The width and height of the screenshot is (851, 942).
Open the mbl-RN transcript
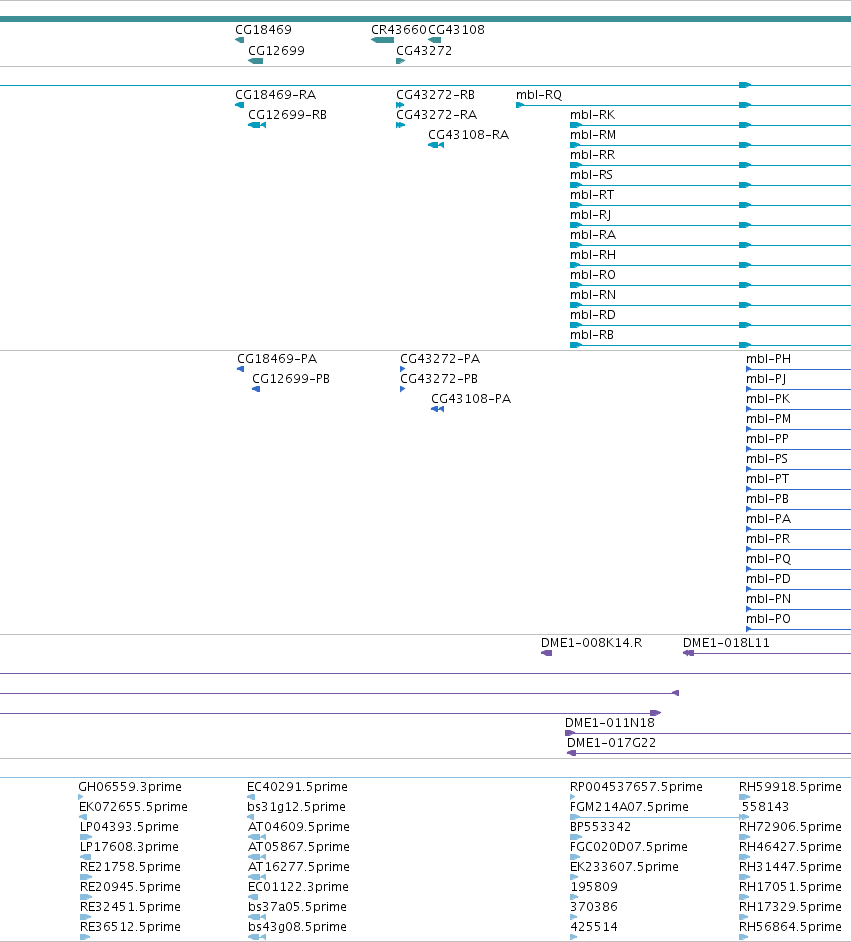coord(593,294)
